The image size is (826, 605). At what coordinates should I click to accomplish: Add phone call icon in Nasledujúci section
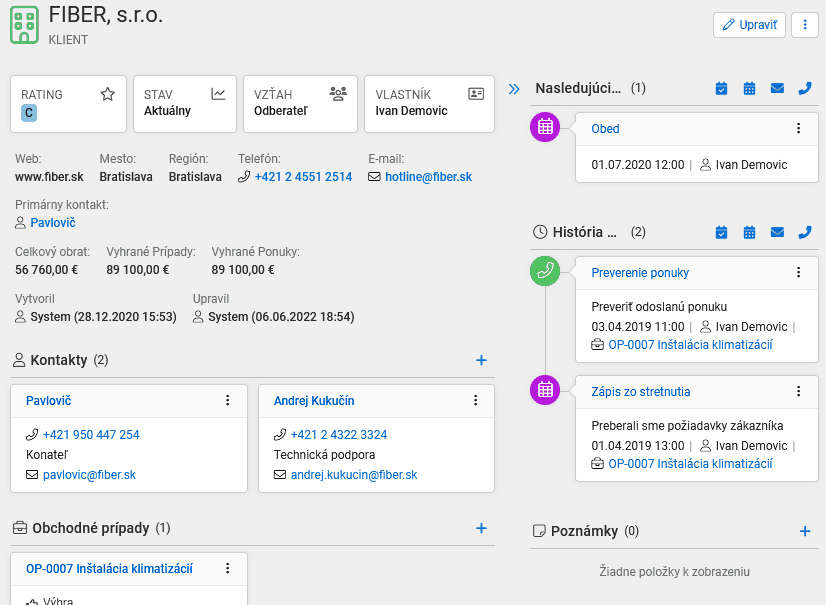point(805,89)
